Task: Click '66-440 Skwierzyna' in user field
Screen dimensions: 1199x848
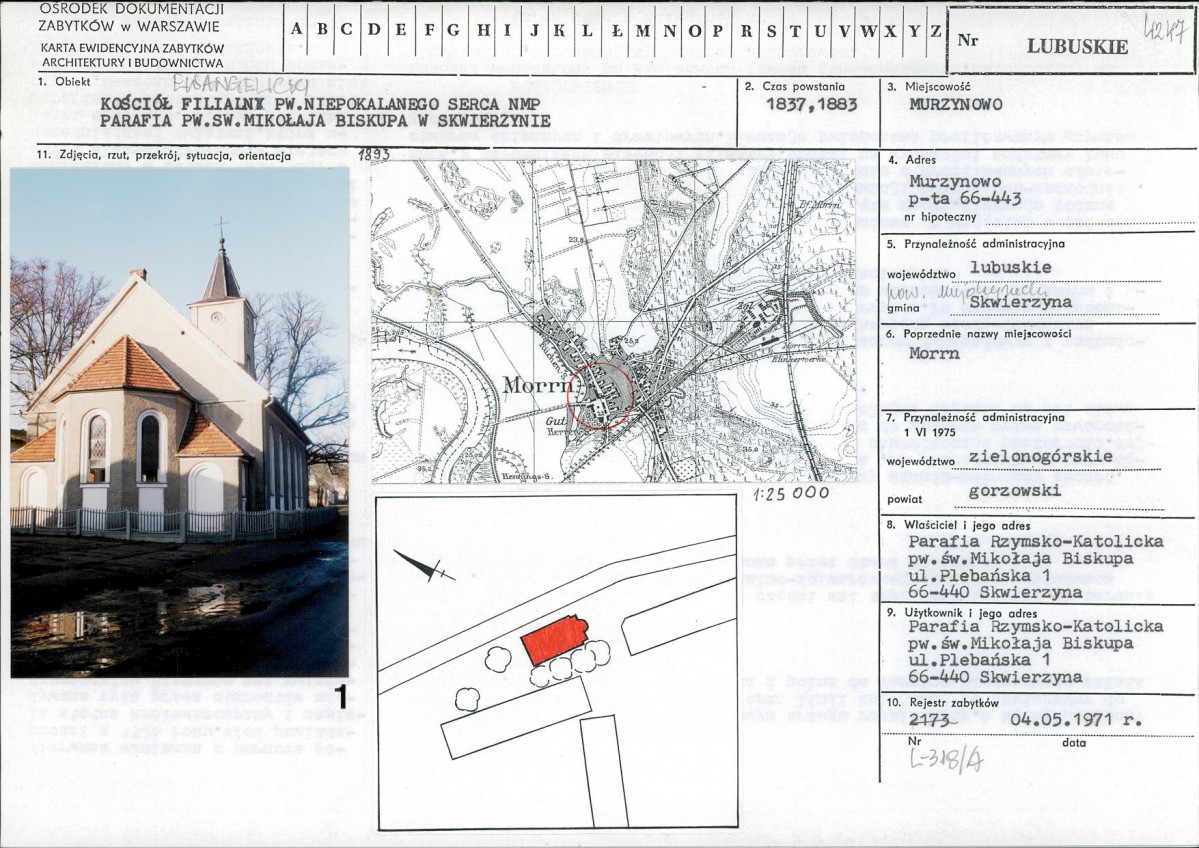Action: pyautogui.click(x=996, y=677)
